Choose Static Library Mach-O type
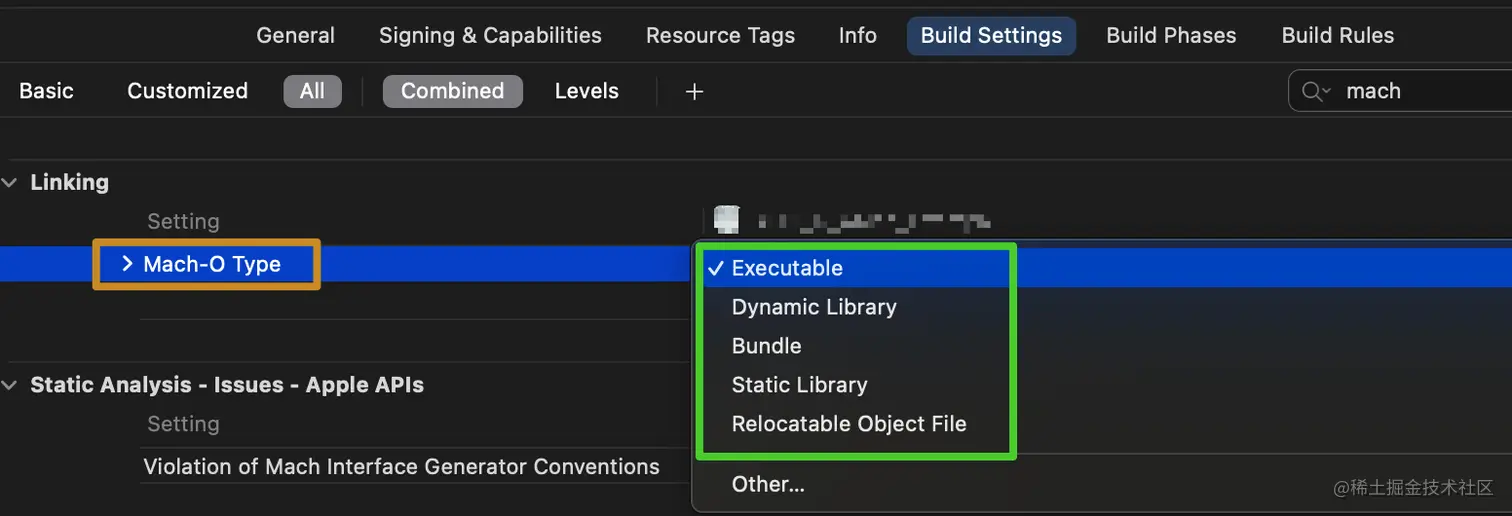This screenshot has height=516, width=1512. [799, 385]
